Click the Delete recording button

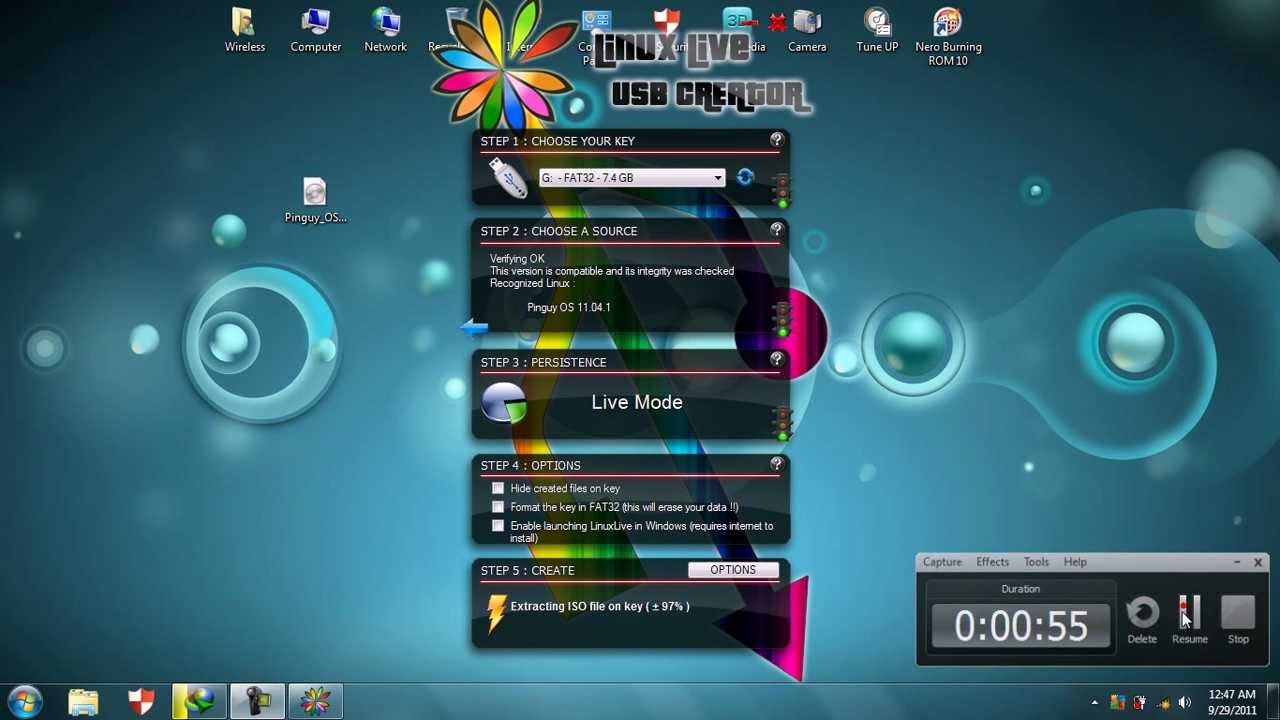tap(1142, 620)
